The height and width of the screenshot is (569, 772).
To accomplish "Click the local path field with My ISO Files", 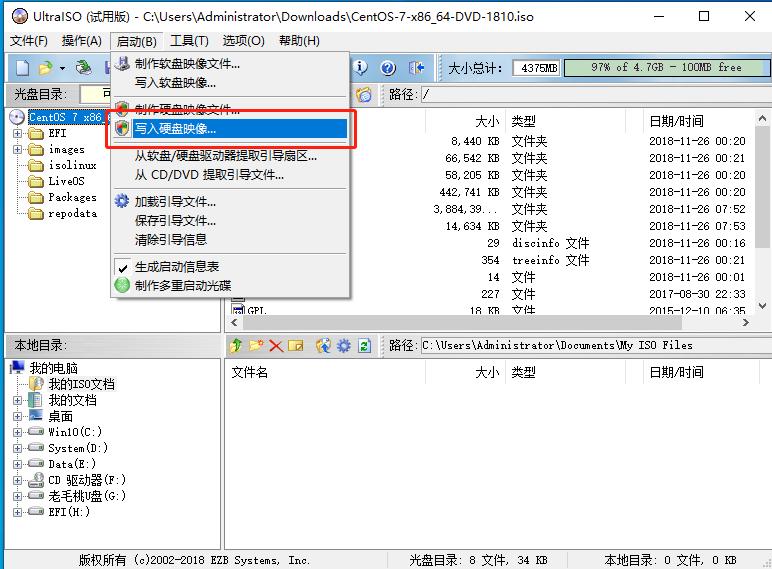I will 596,346.
